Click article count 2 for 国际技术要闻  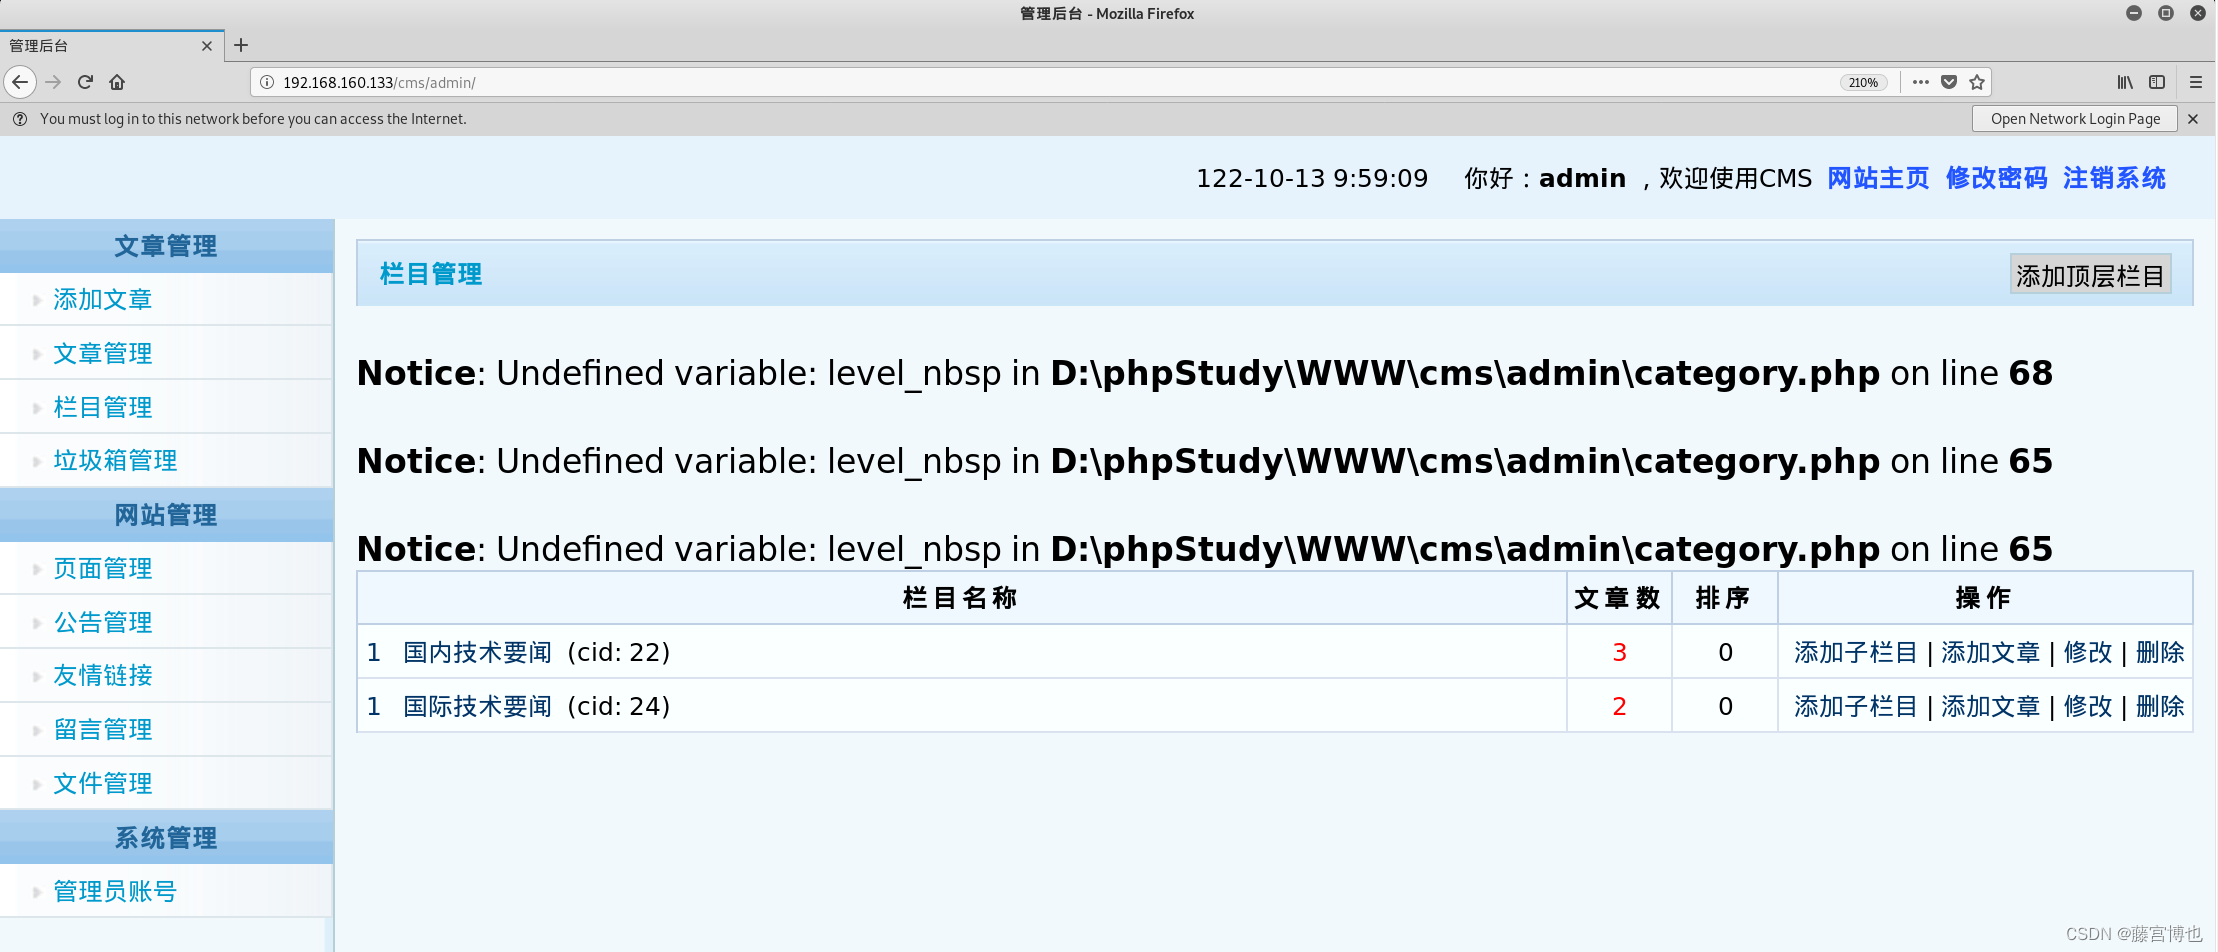tap(1619, 707)
